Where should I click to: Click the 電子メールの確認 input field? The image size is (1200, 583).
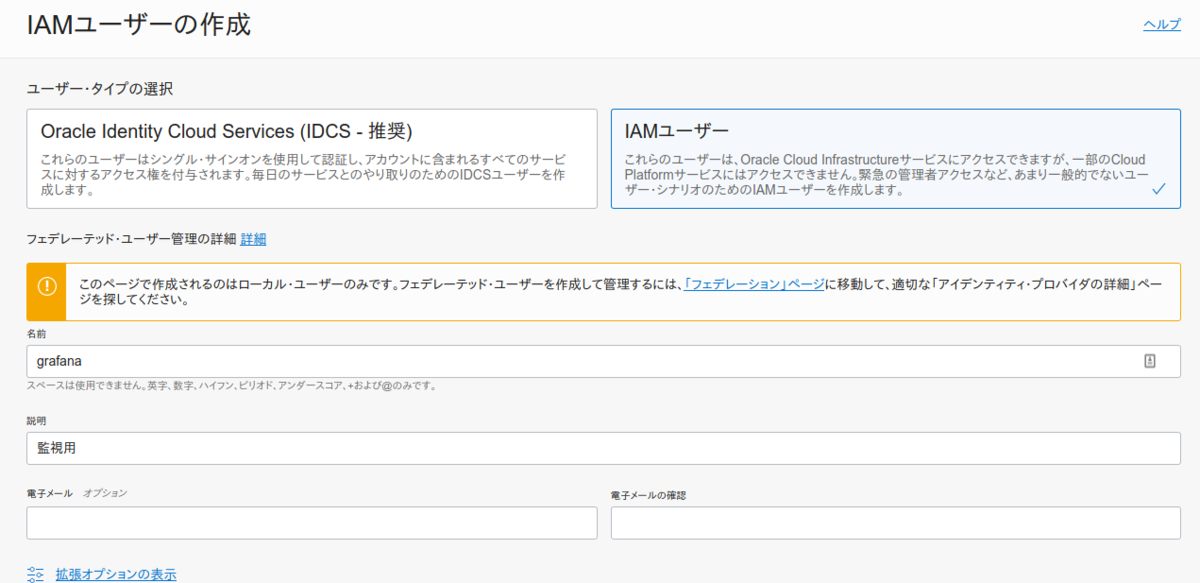(x=895, y=522)
